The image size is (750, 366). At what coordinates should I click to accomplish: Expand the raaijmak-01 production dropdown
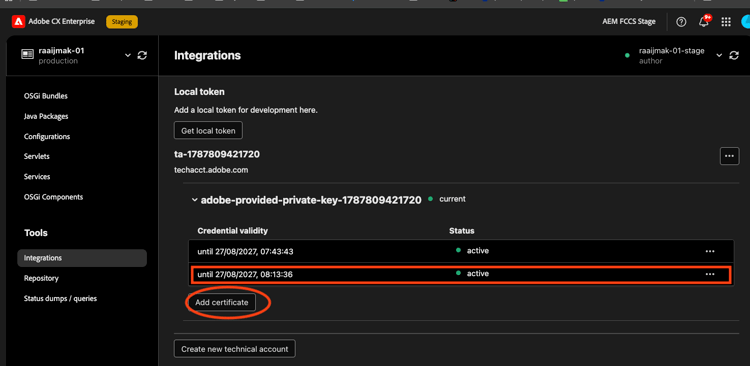[x=128, y=55]
